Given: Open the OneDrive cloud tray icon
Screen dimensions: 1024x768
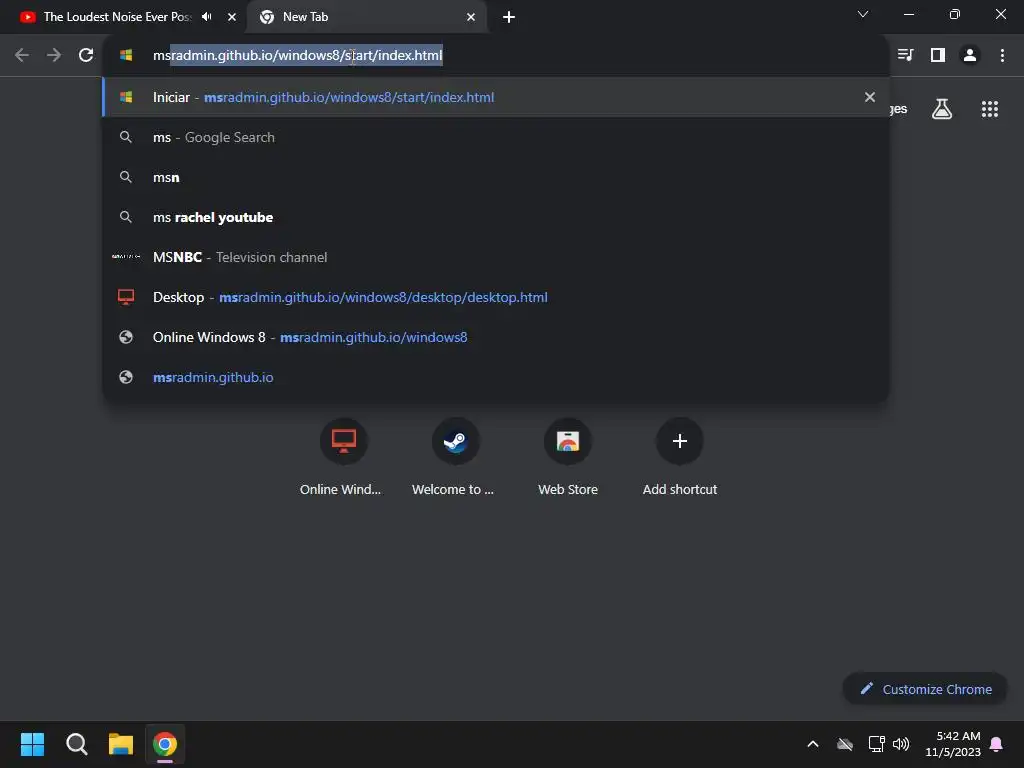Looking at the screenshot, I should tap(845, 744).
